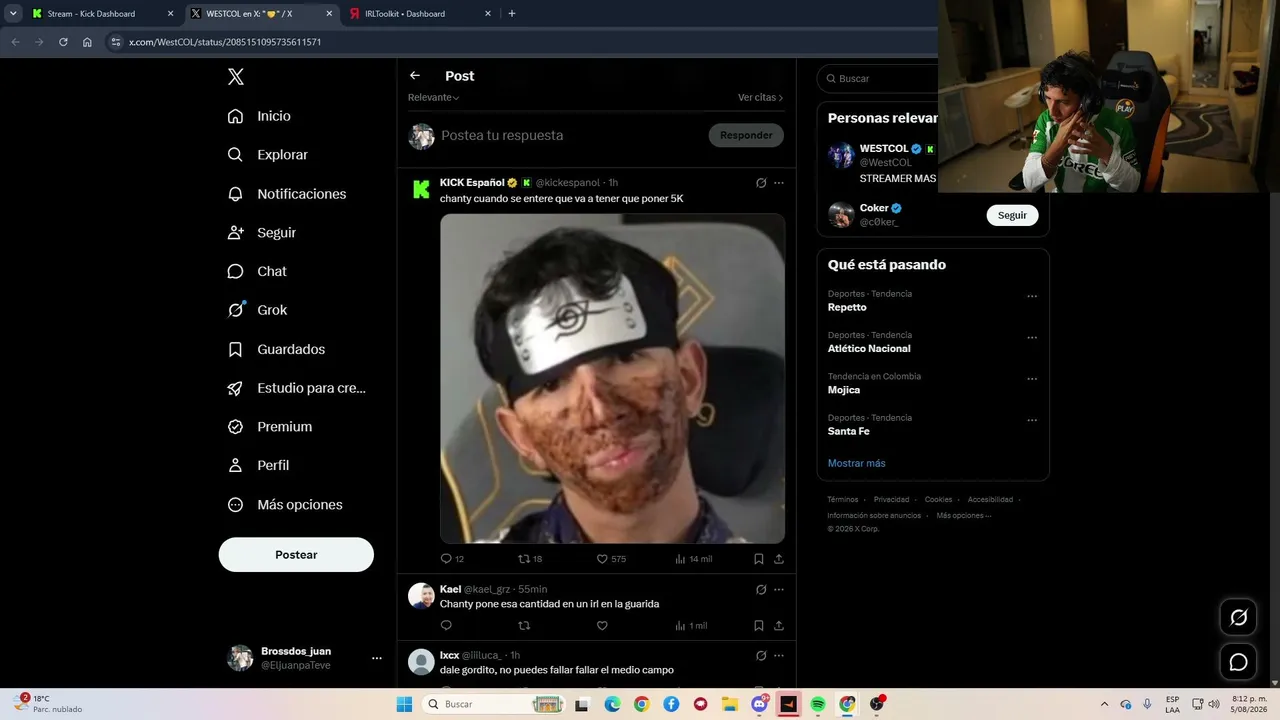Share Kael's comment

[779, 626]
